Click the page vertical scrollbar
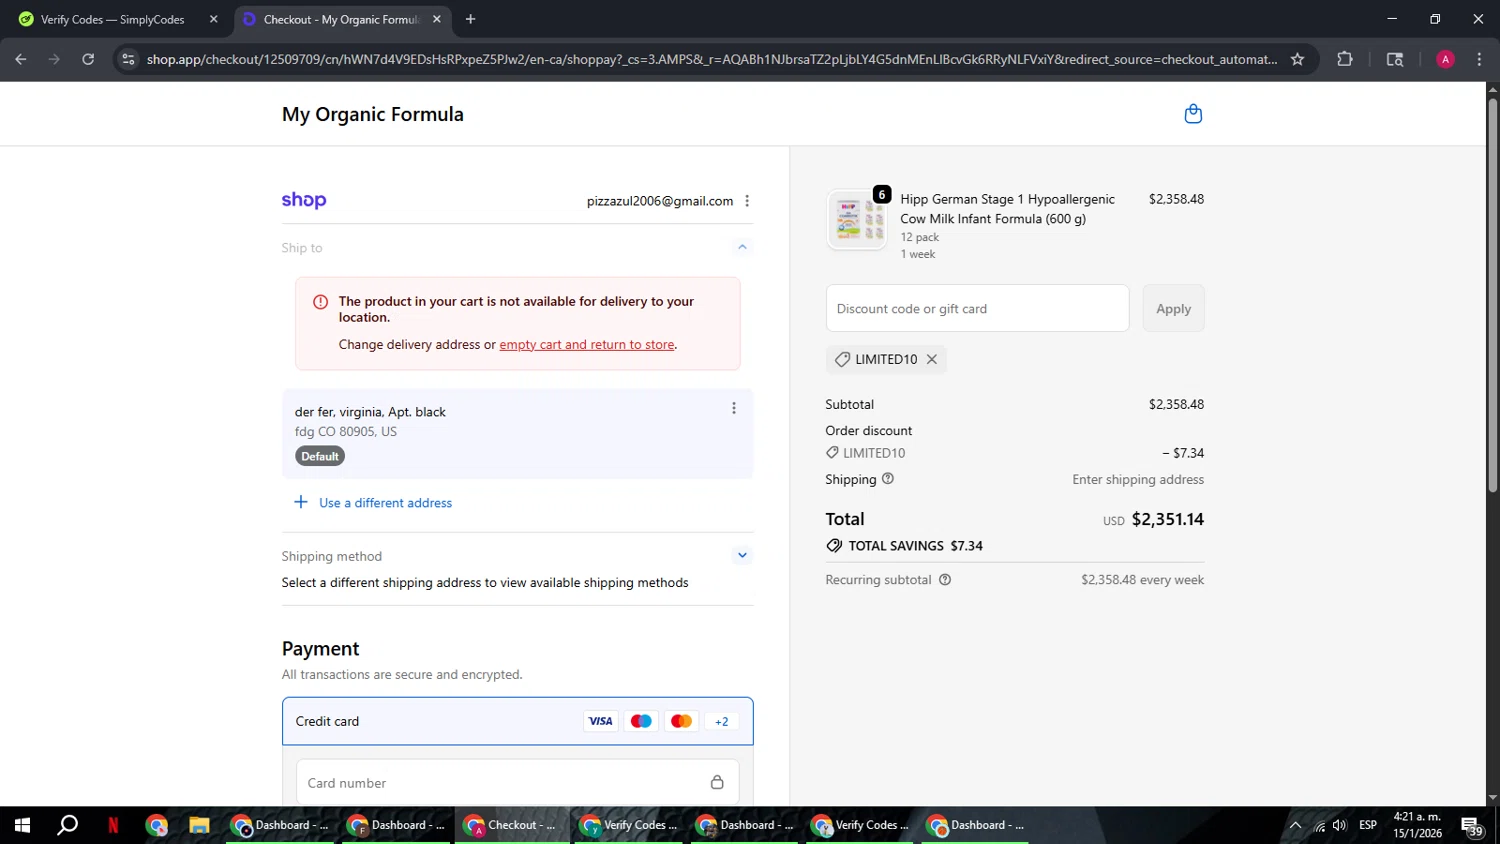 pos(1492,295)
